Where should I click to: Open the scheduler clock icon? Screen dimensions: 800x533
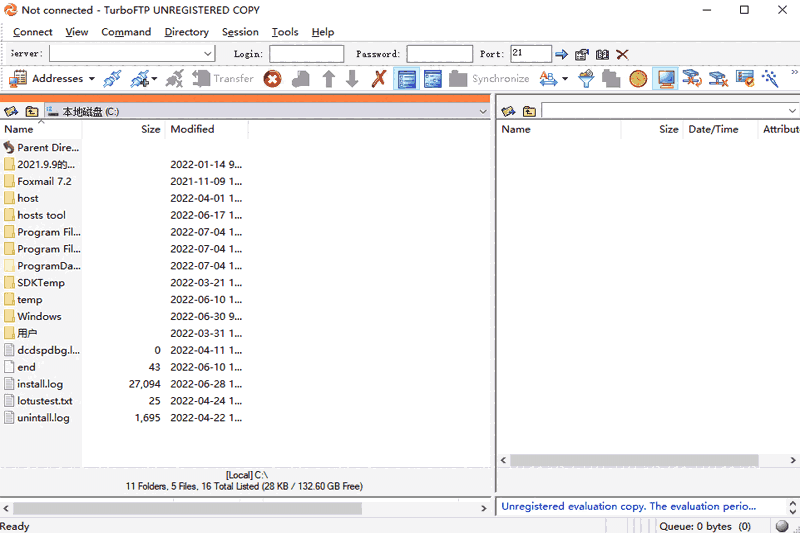[x=638, y=78]
